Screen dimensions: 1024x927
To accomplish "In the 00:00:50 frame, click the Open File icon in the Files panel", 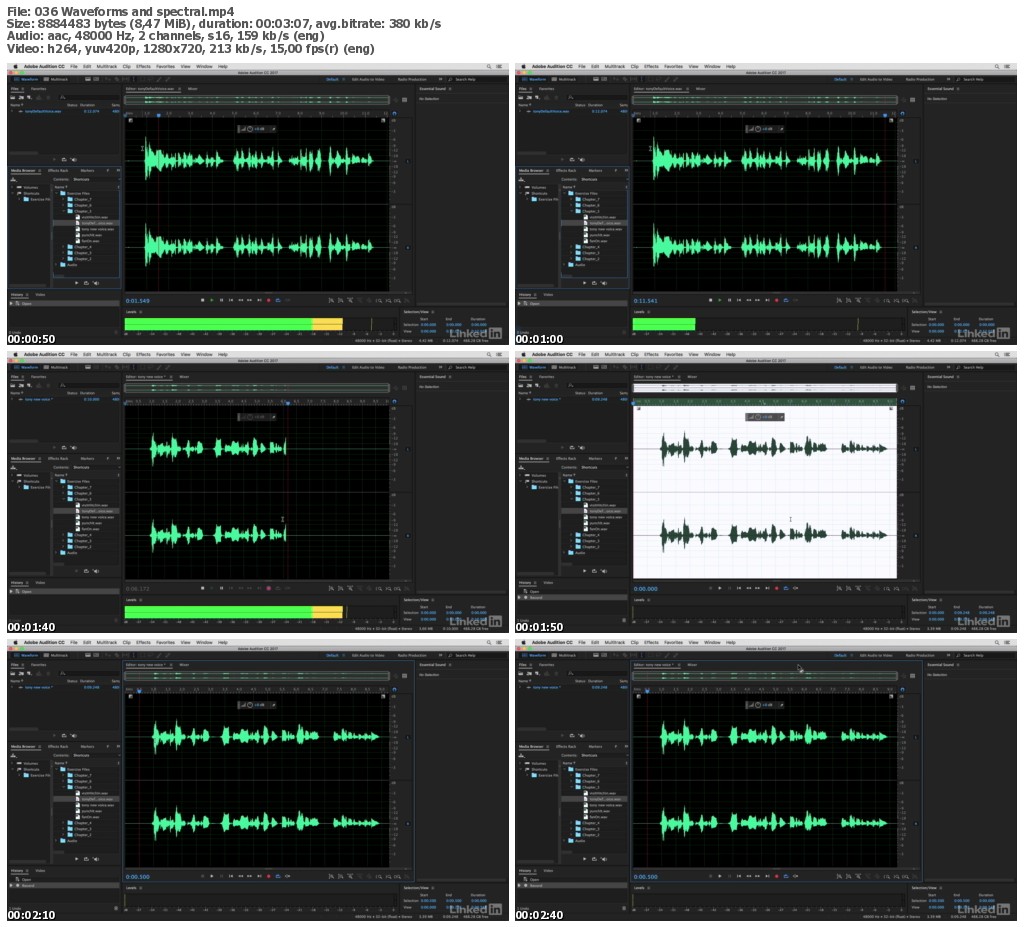I will tap(12, 97).
